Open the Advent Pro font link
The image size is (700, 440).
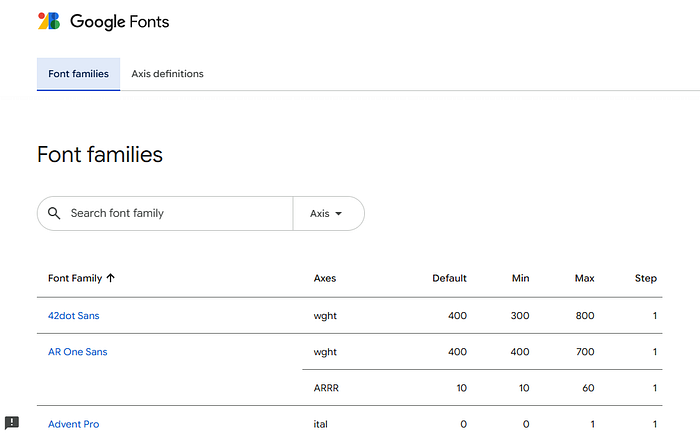coord(74,424)
